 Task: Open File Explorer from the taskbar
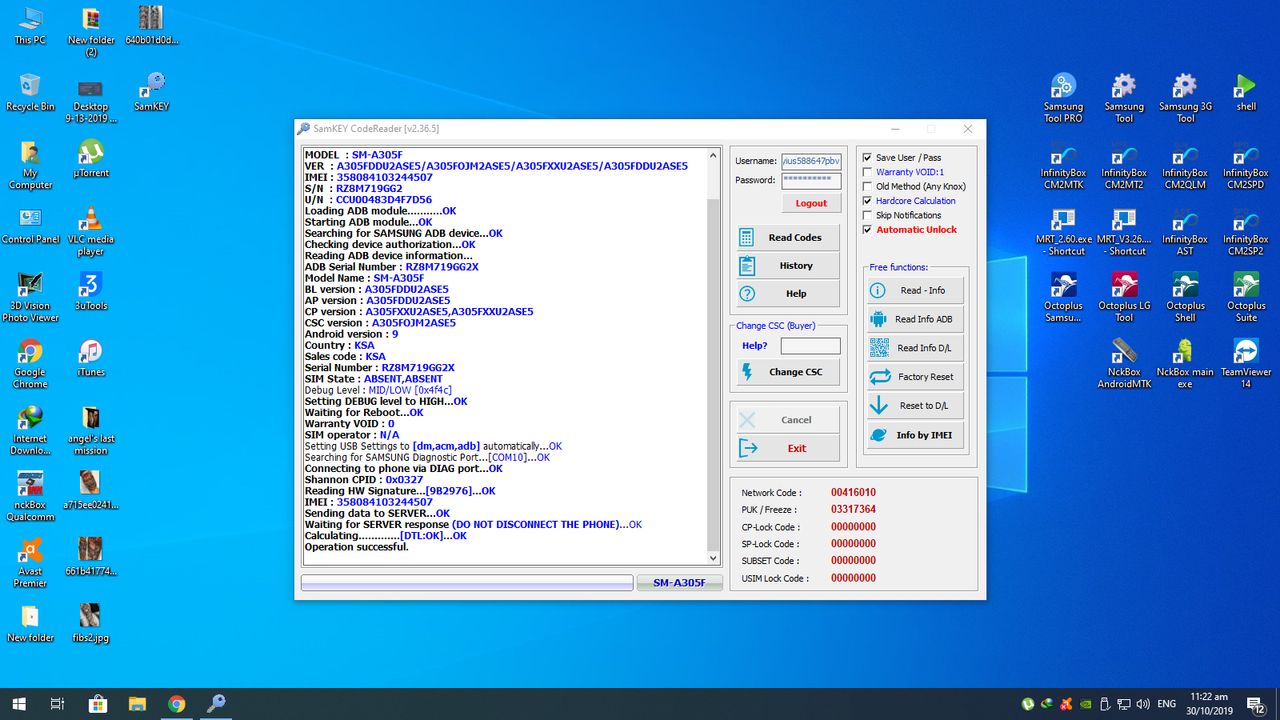[137, 703]
